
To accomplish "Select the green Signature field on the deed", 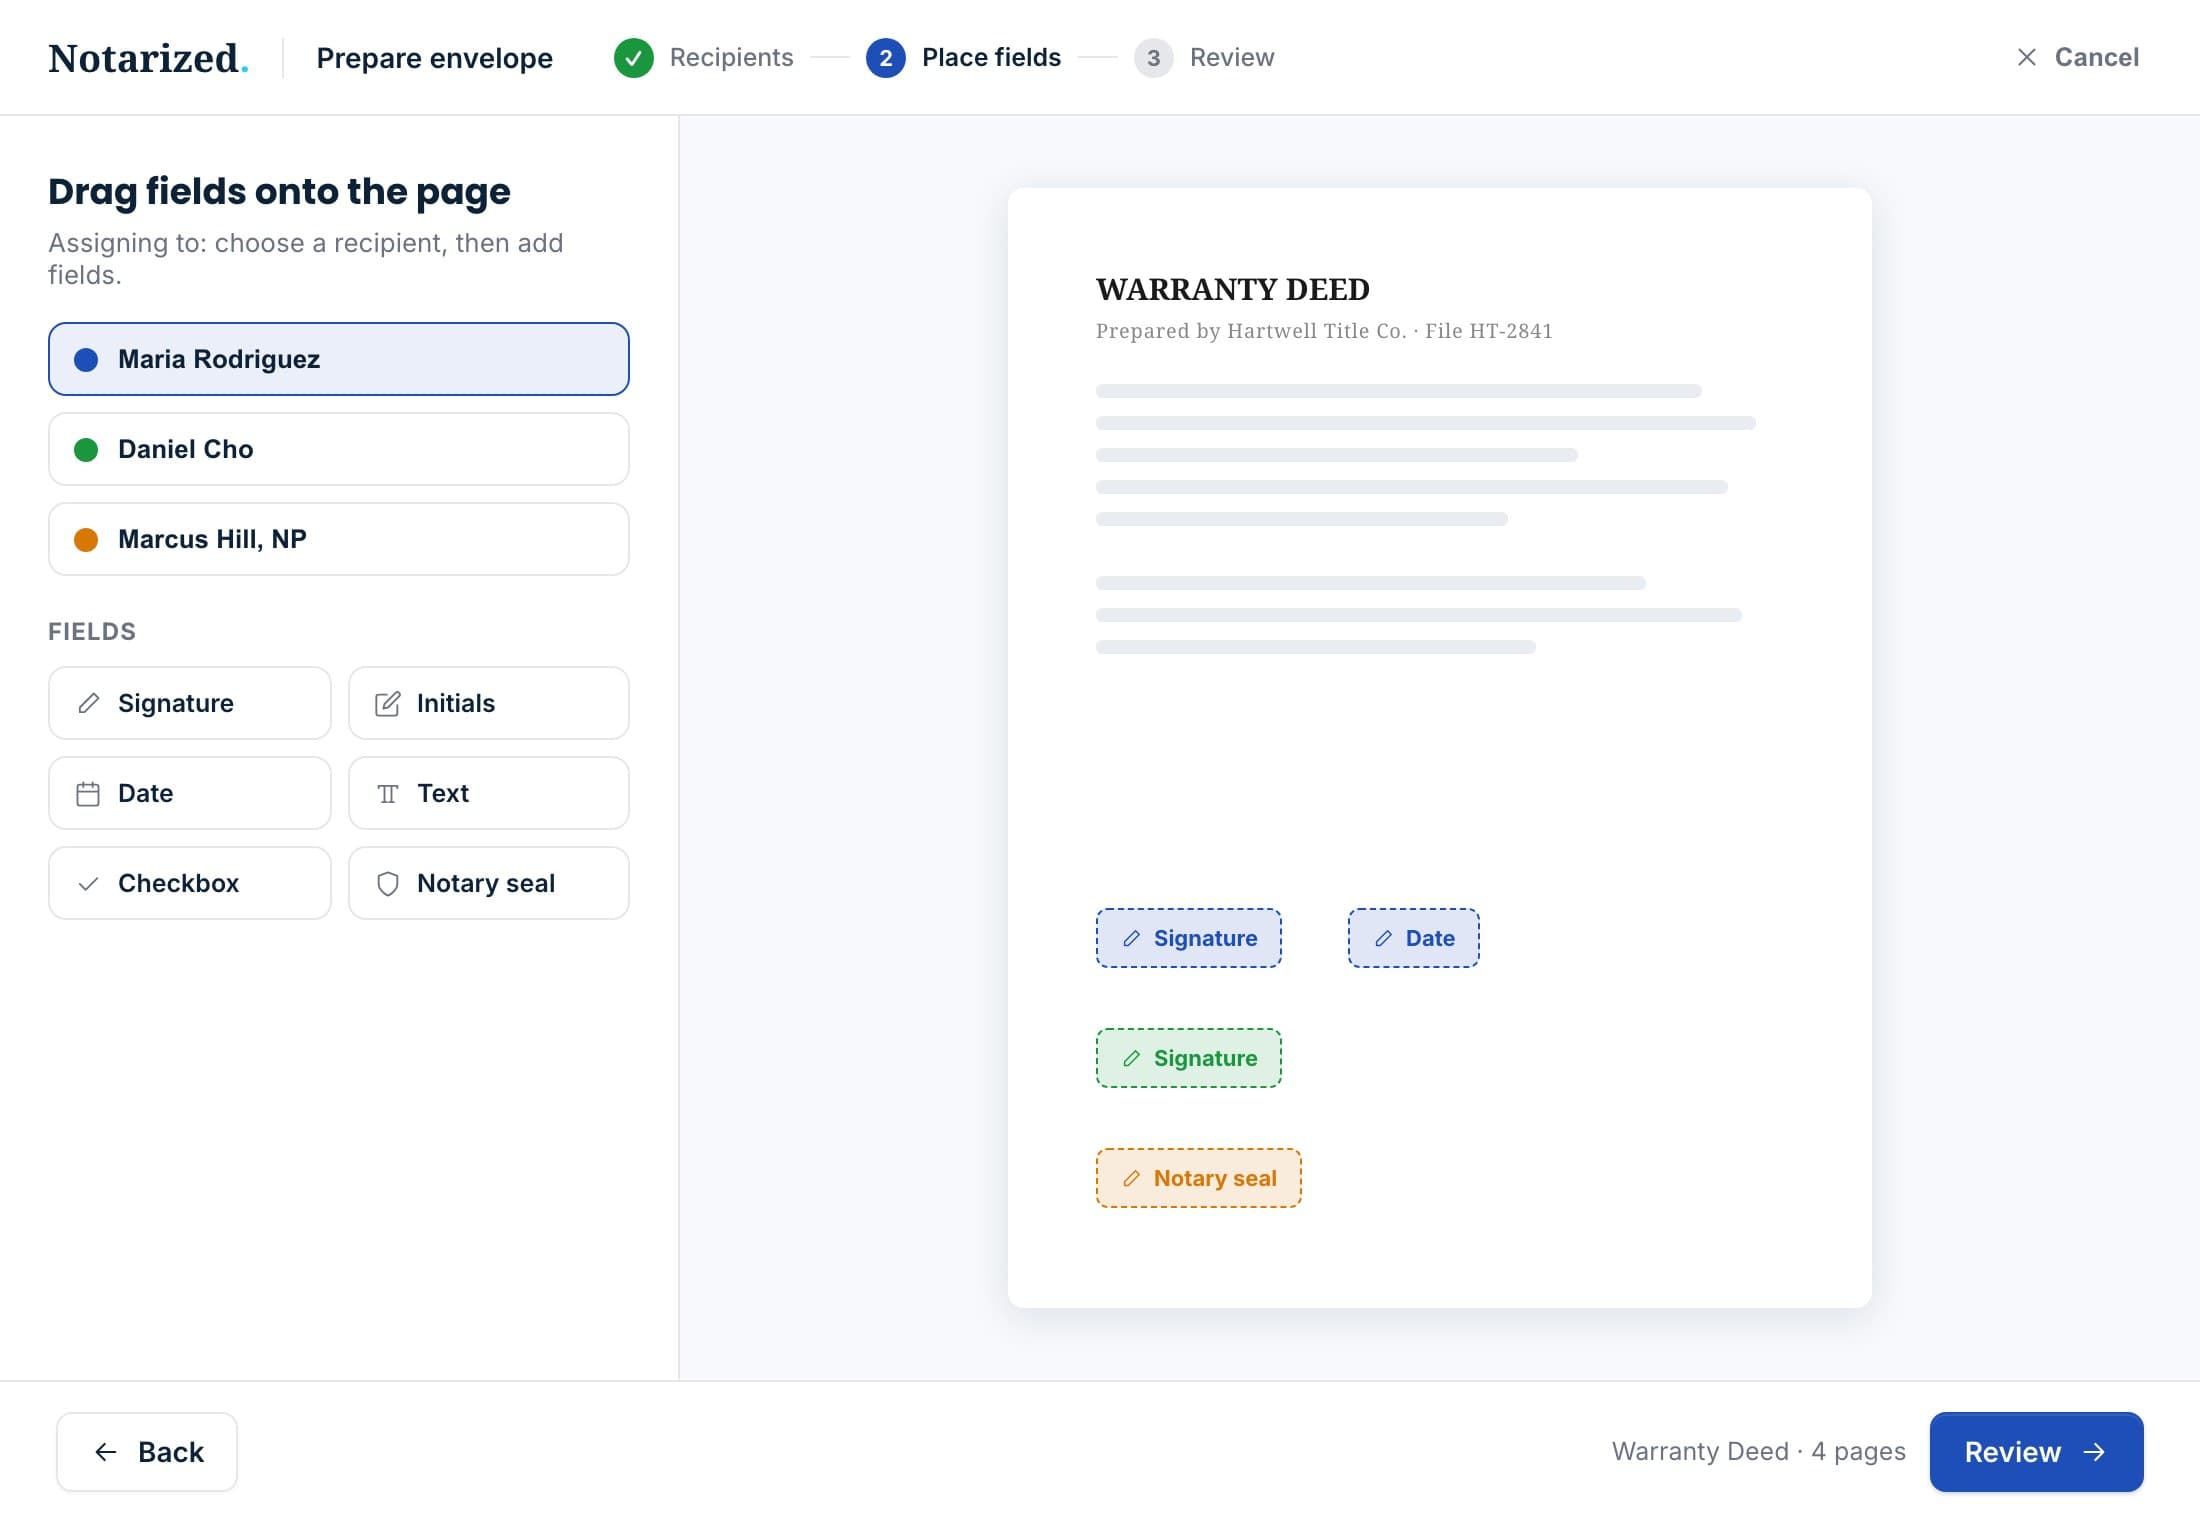I will [1189, 1058].
